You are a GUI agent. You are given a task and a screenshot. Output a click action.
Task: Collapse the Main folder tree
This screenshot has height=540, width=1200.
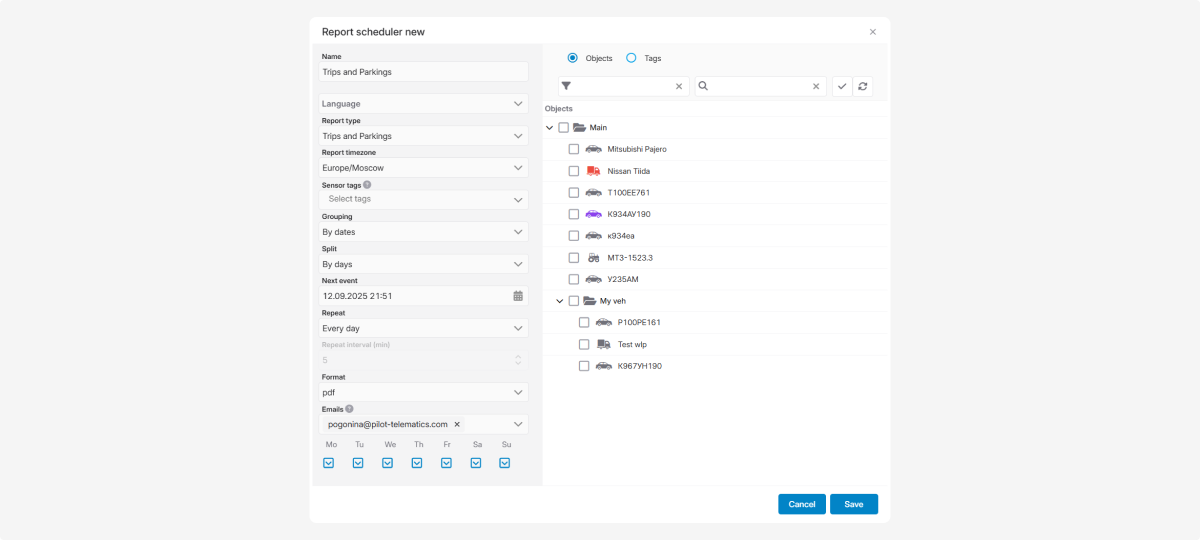pos(549,128)
